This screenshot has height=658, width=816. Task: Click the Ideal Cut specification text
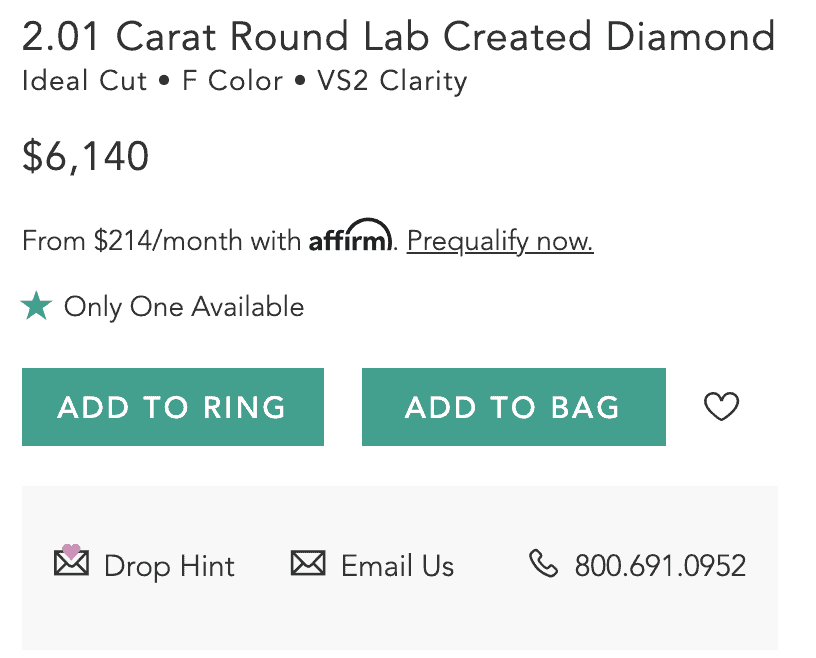tap(84, 81)
